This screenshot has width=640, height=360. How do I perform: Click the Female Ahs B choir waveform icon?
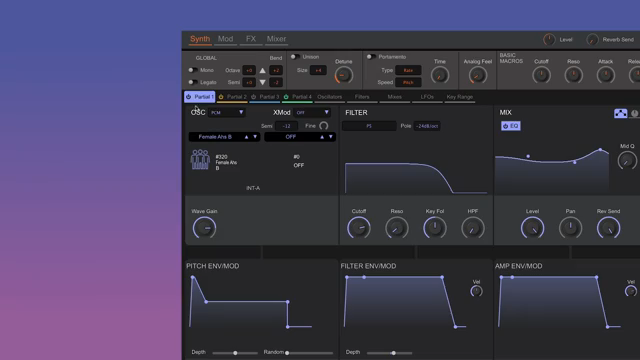[200, 159]
